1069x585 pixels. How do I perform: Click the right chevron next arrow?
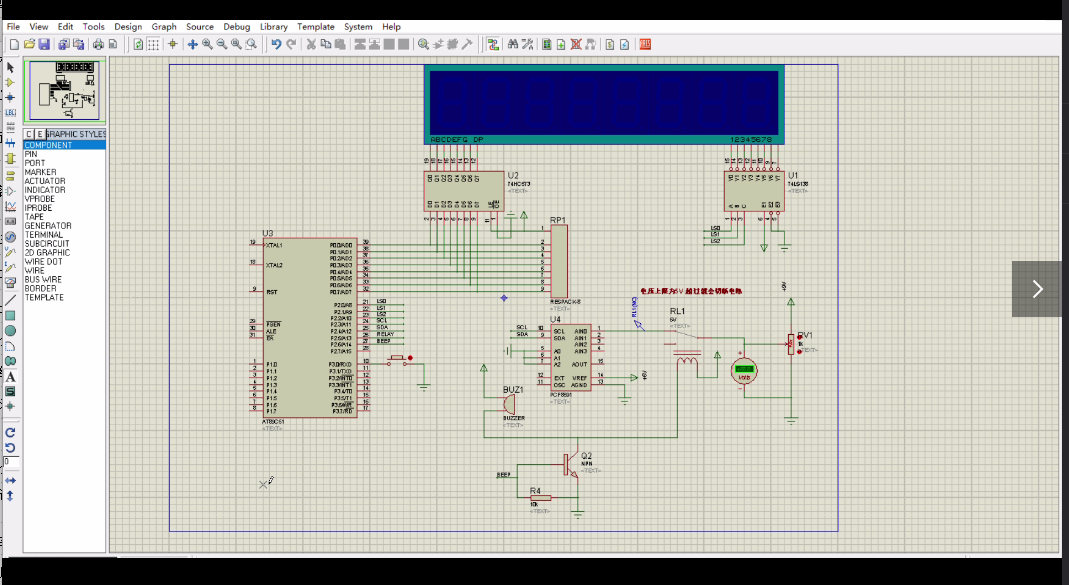click(x=1037, y=289)
